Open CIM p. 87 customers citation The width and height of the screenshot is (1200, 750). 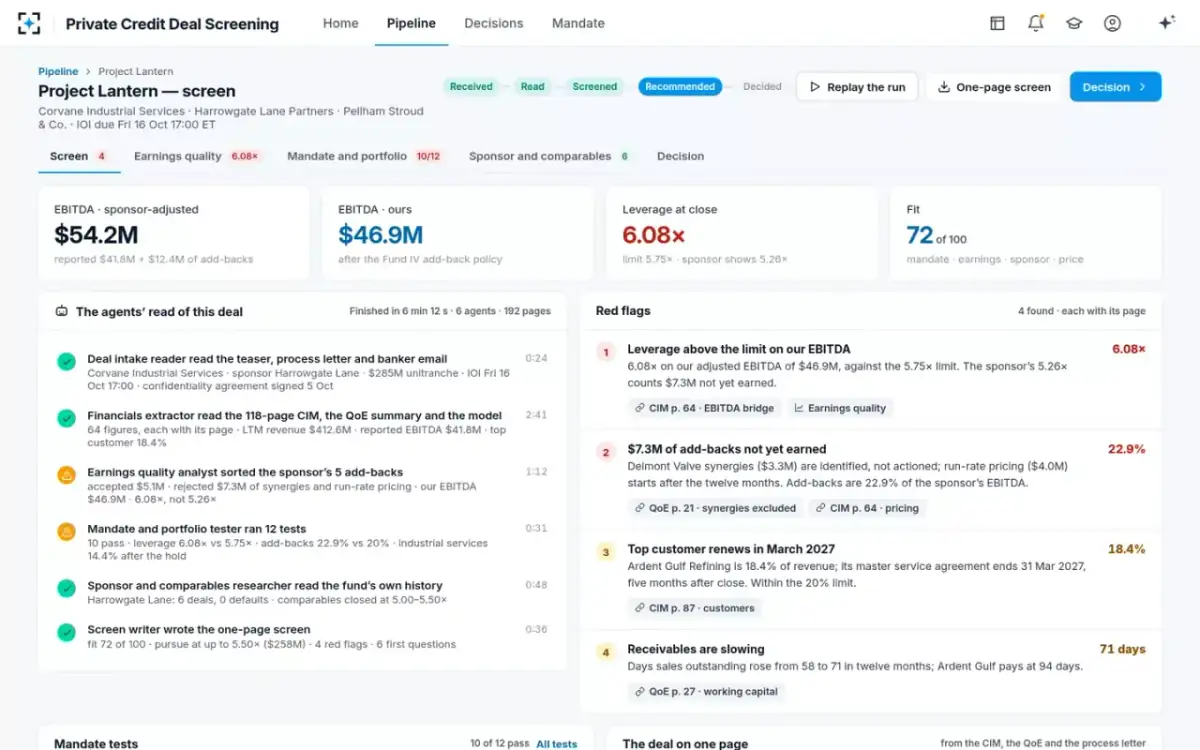(x=694, y=608)
